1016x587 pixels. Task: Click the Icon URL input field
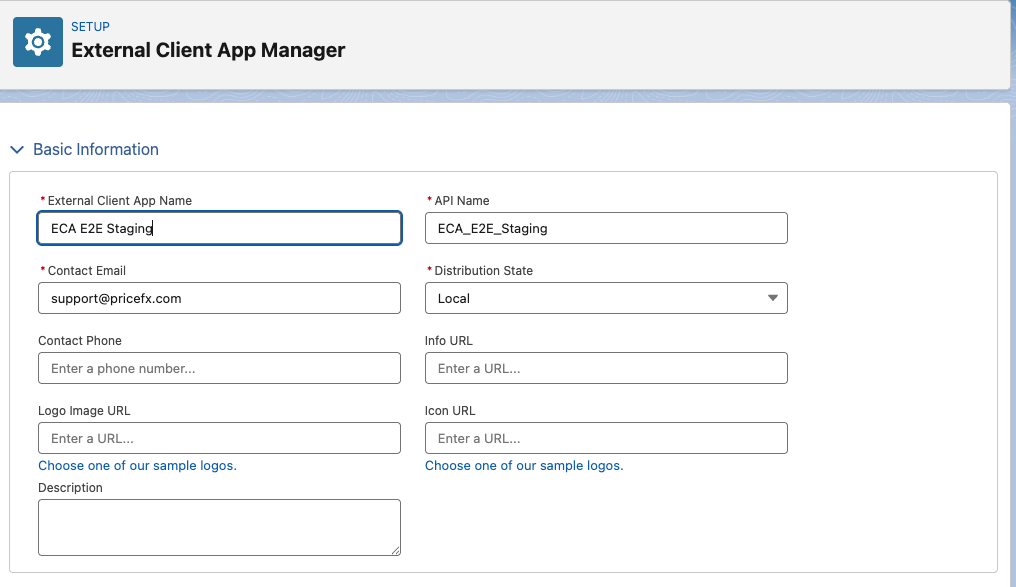pos(606,438)
